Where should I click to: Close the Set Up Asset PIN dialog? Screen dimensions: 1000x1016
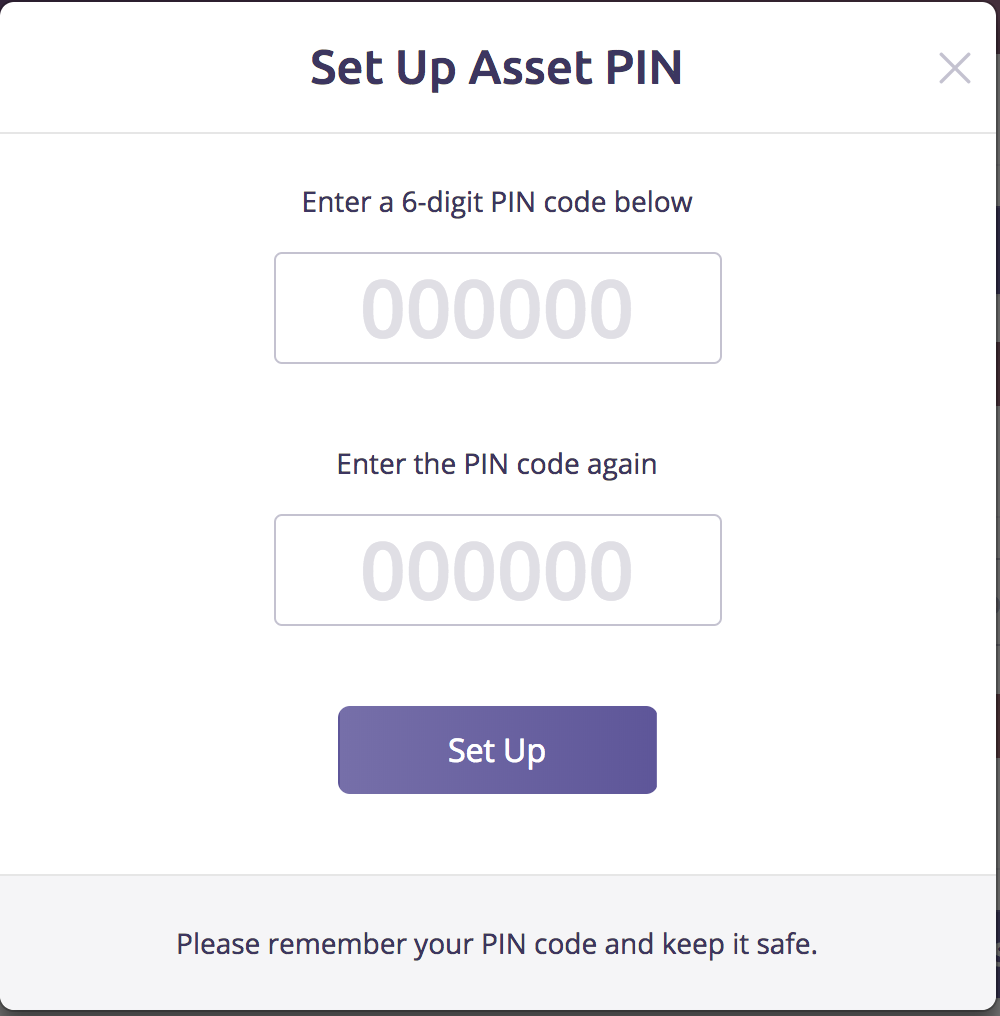click(954, 68)
